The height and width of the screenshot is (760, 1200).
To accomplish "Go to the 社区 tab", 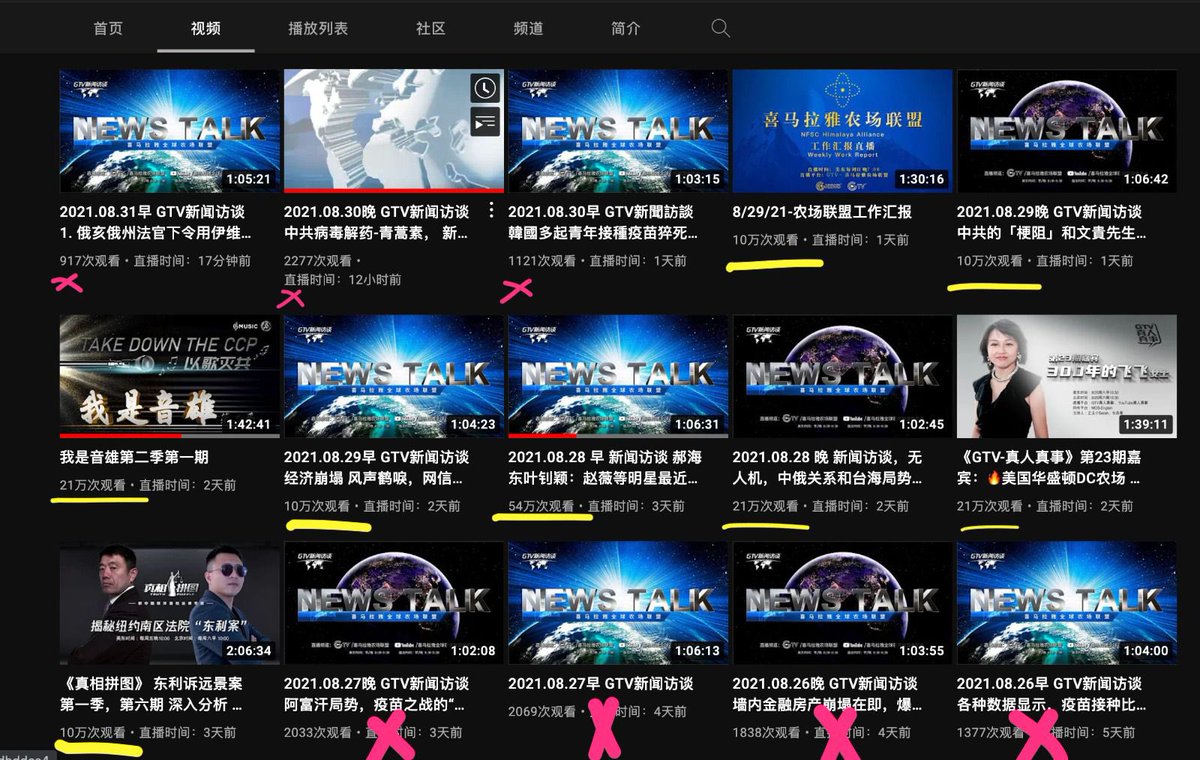I will [431, 28].
